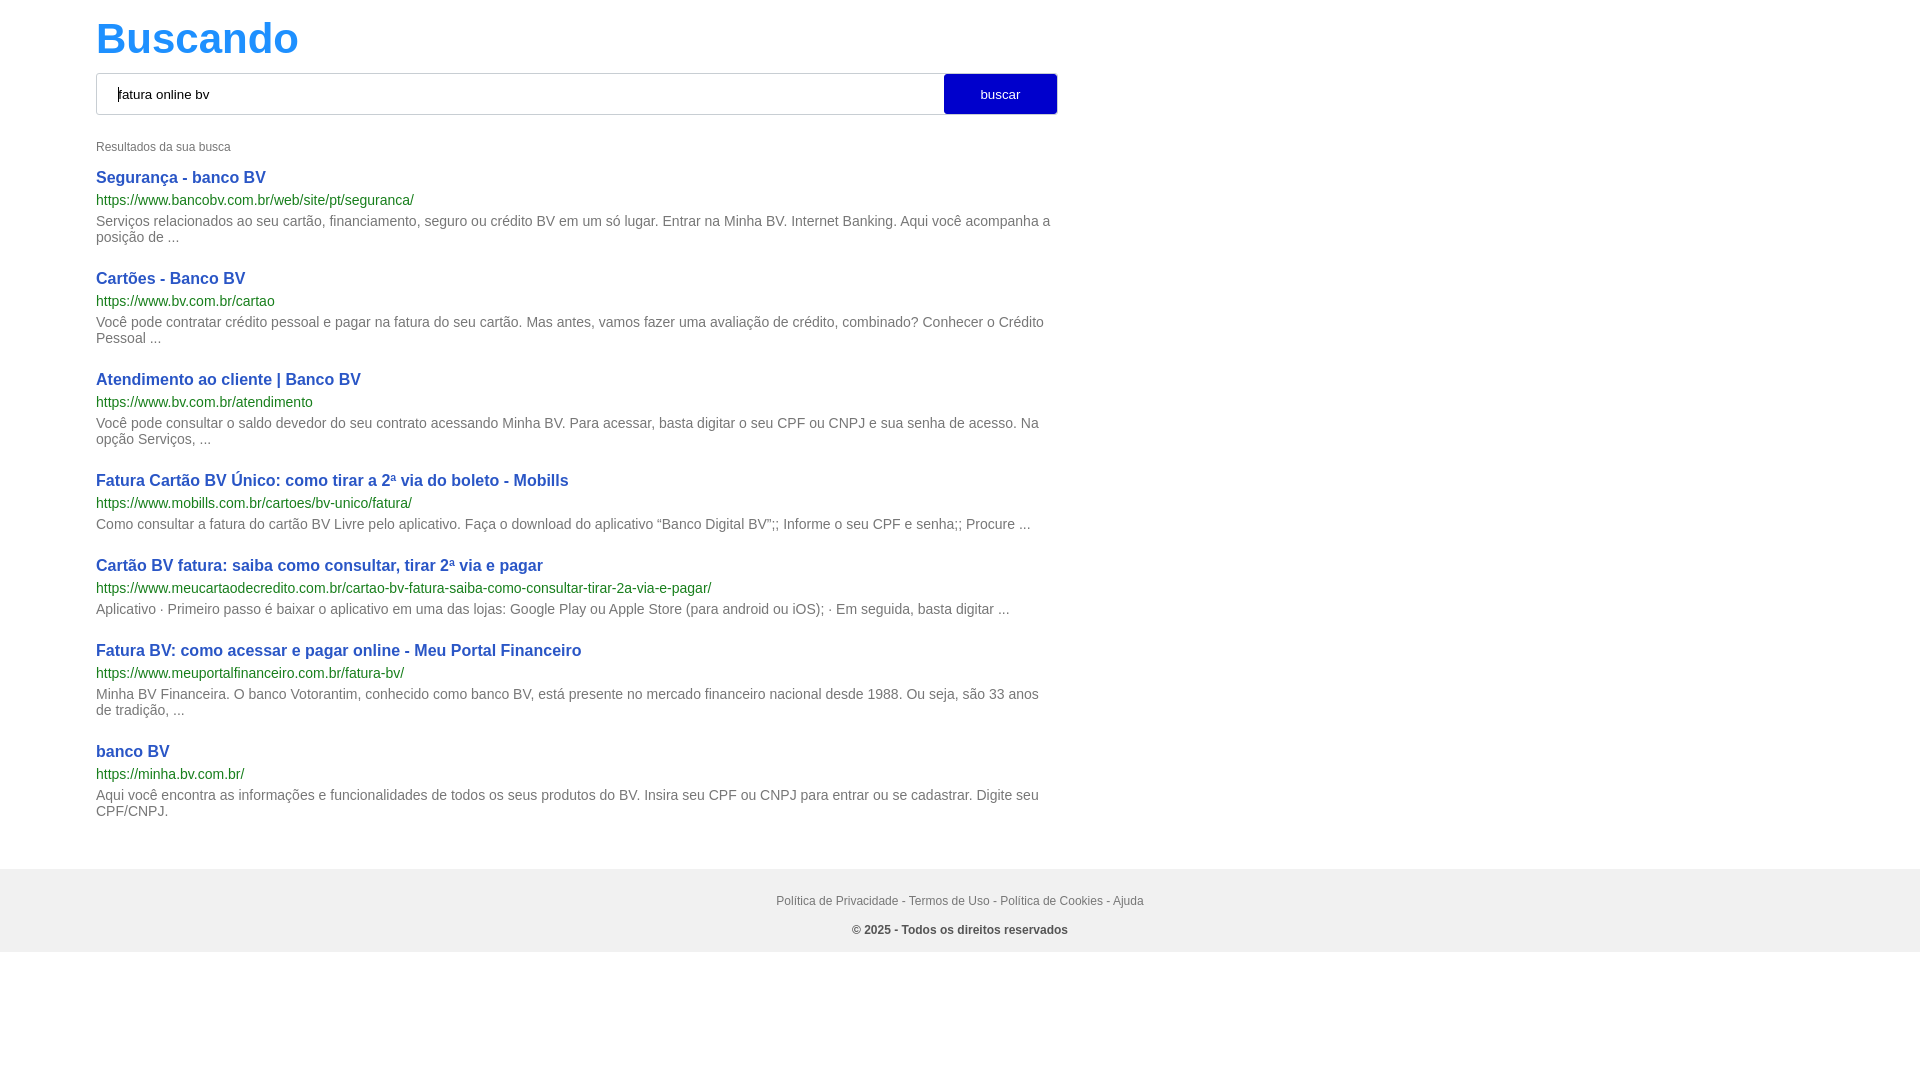The width and height of the screenshot is (1920, 1080).
Task: Open the 'Cartões - Banco BV' result
Action: tap(170, 279)
